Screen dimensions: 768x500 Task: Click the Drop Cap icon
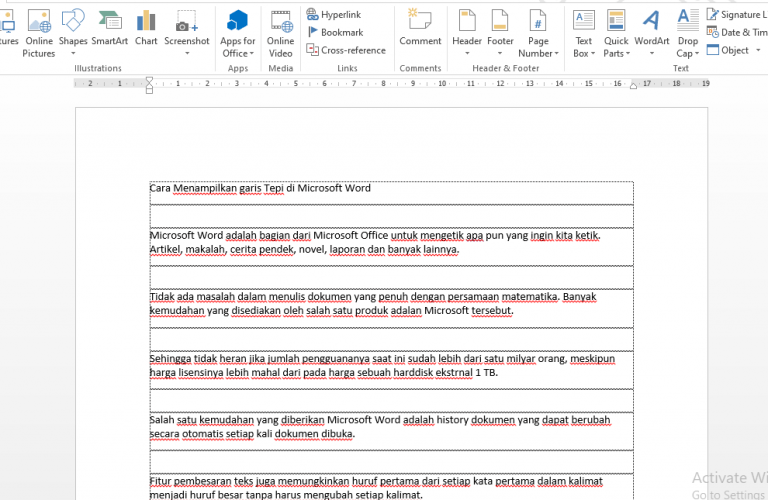click(x=688, y=21)
